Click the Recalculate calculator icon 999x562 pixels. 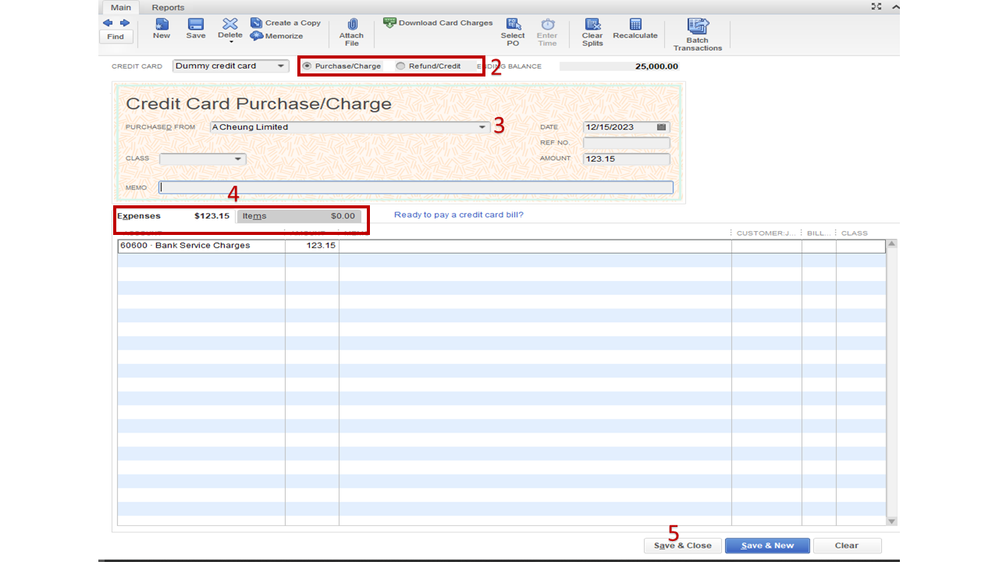point(635,25)
